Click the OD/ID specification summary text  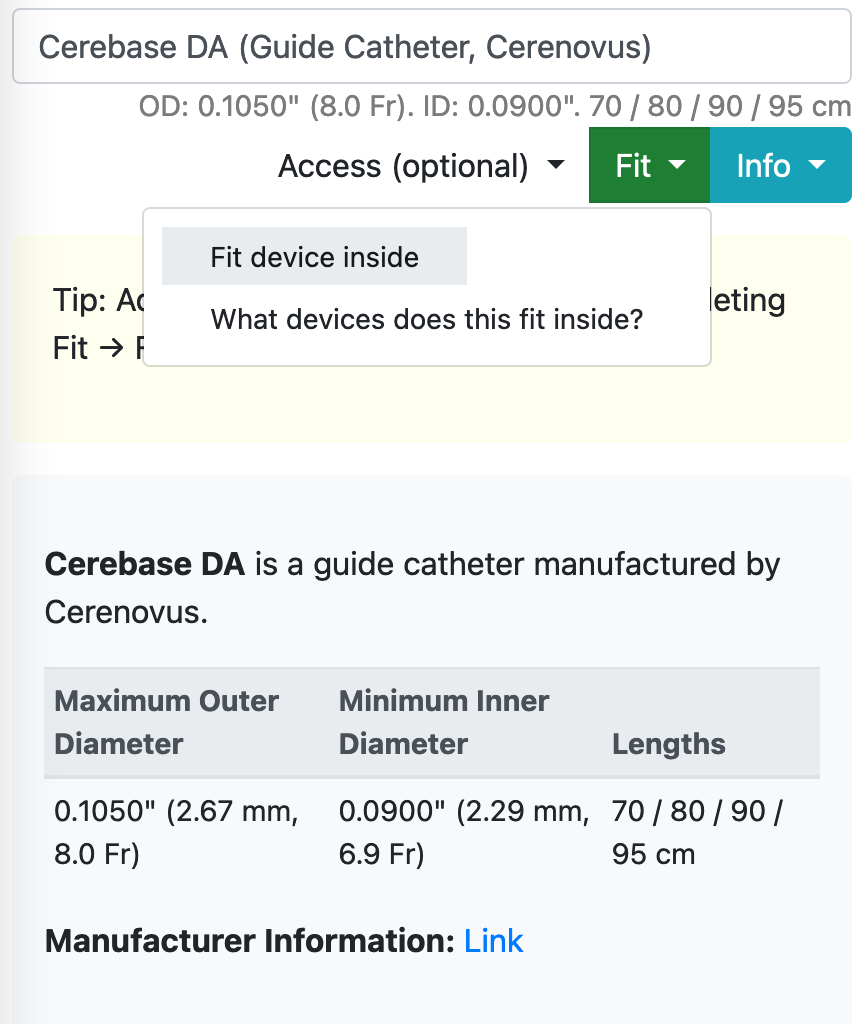[x=494, y=106]
